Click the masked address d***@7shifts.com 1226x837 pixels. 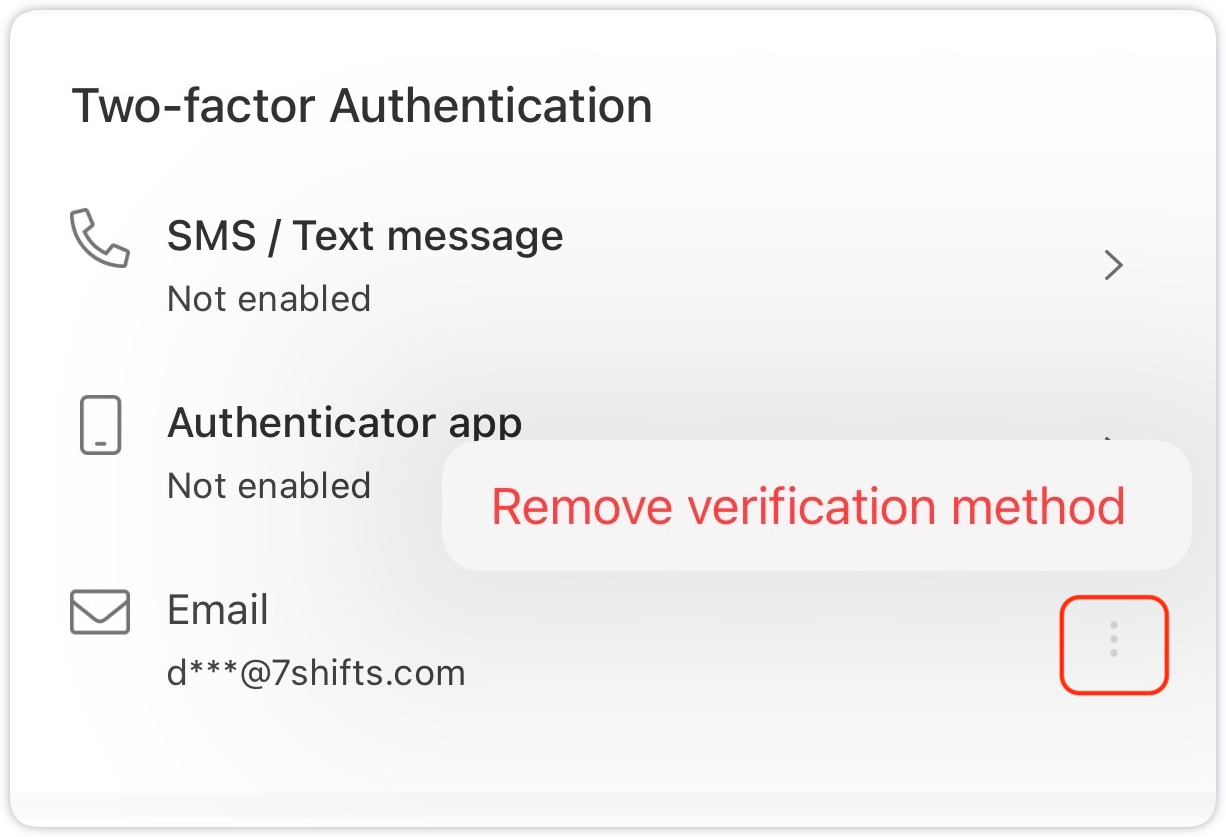click(x=316, y=672)
